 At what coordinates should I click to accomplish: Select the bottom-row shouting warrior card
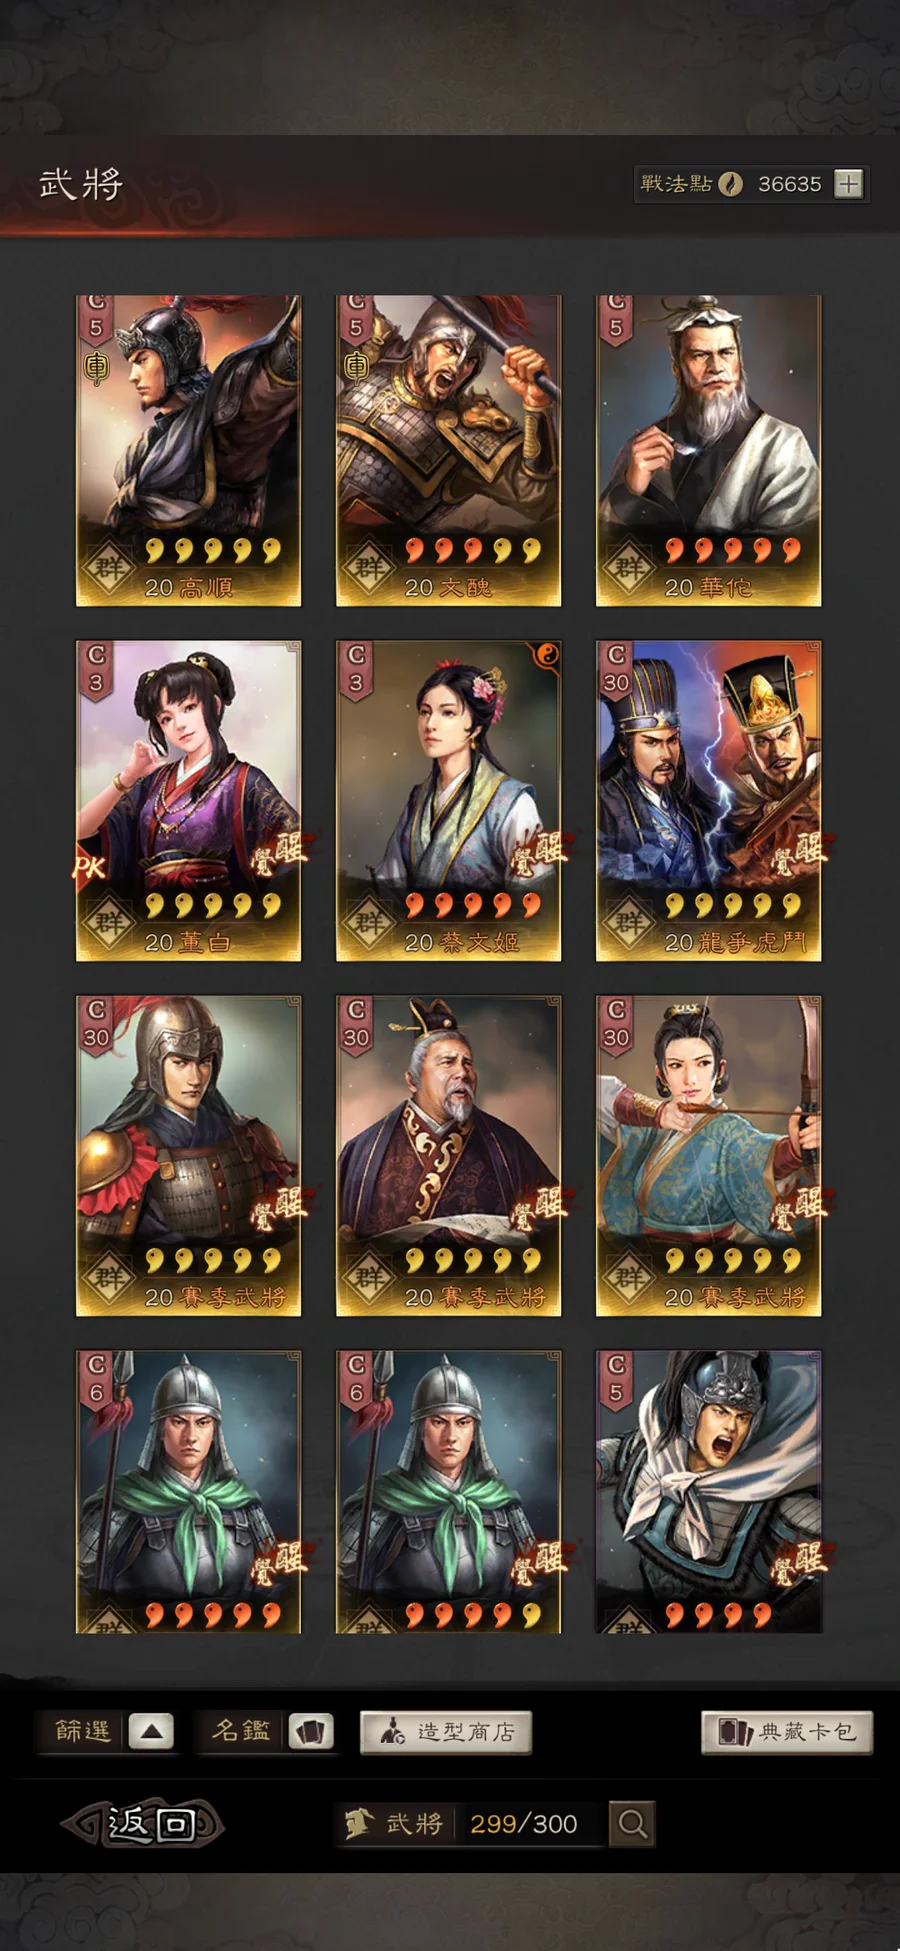[708, 1491]
